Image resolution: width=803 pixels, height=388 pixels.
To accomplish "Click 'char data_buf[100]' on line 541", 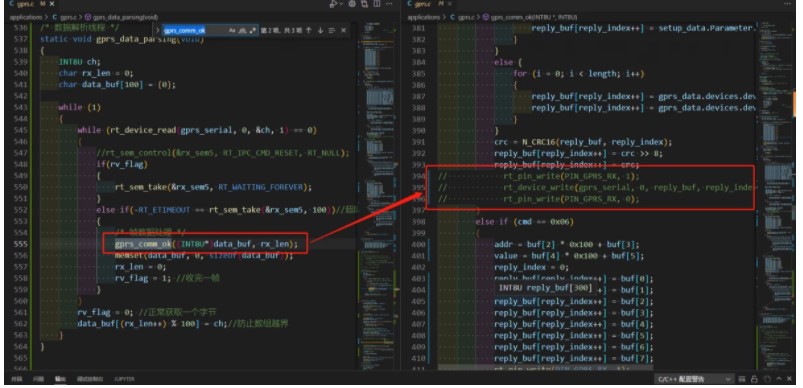I will [117, 84].
